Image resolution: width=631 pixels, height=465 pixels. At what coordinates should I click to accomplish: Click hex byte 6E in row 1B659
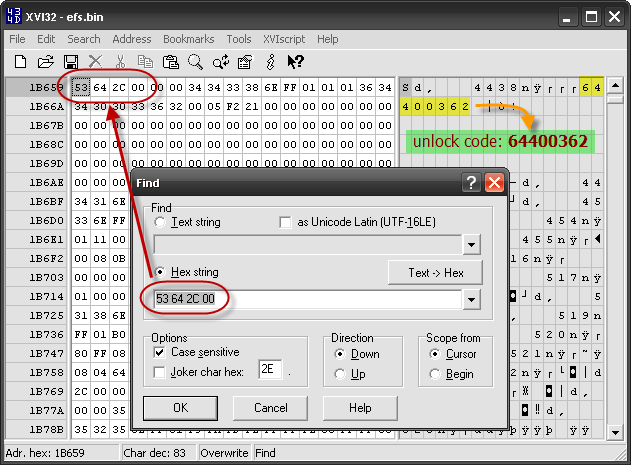pos(271,87)
